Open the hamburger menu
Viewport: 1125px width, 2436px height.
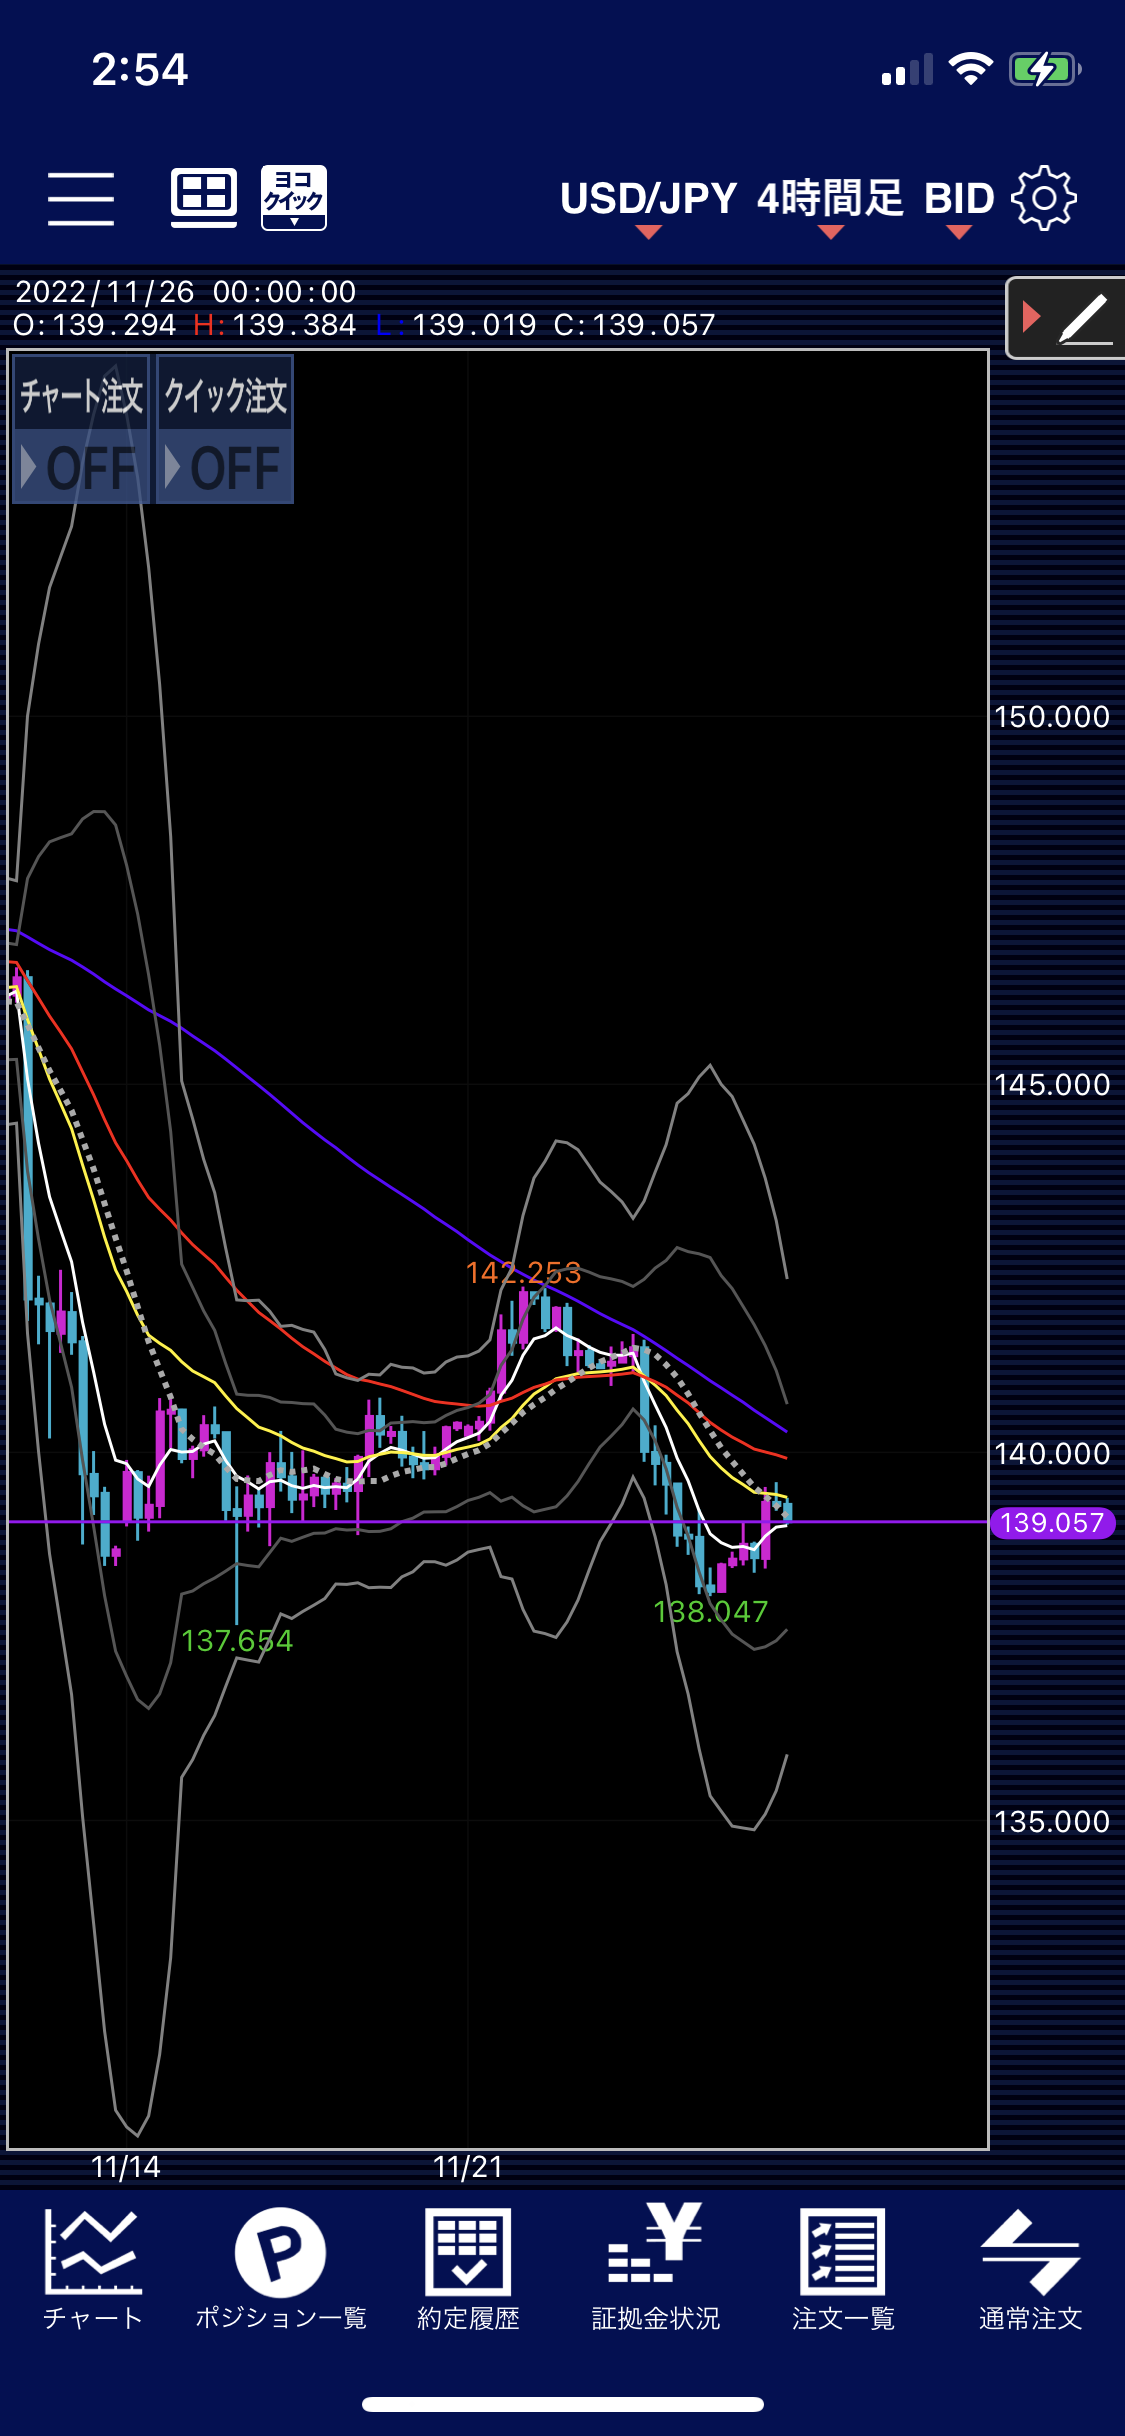click(x=81, y=198)
